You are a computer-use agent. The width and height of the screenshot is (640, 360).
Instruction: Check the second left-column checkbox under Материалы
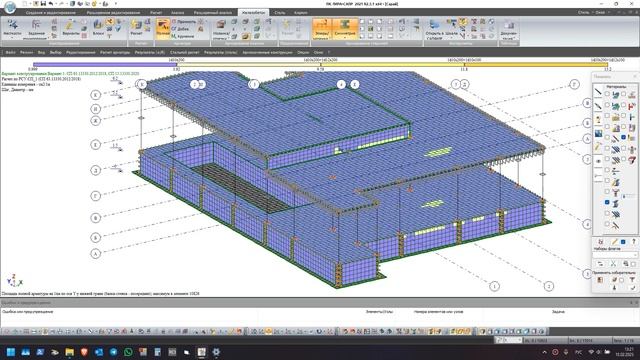607,104
